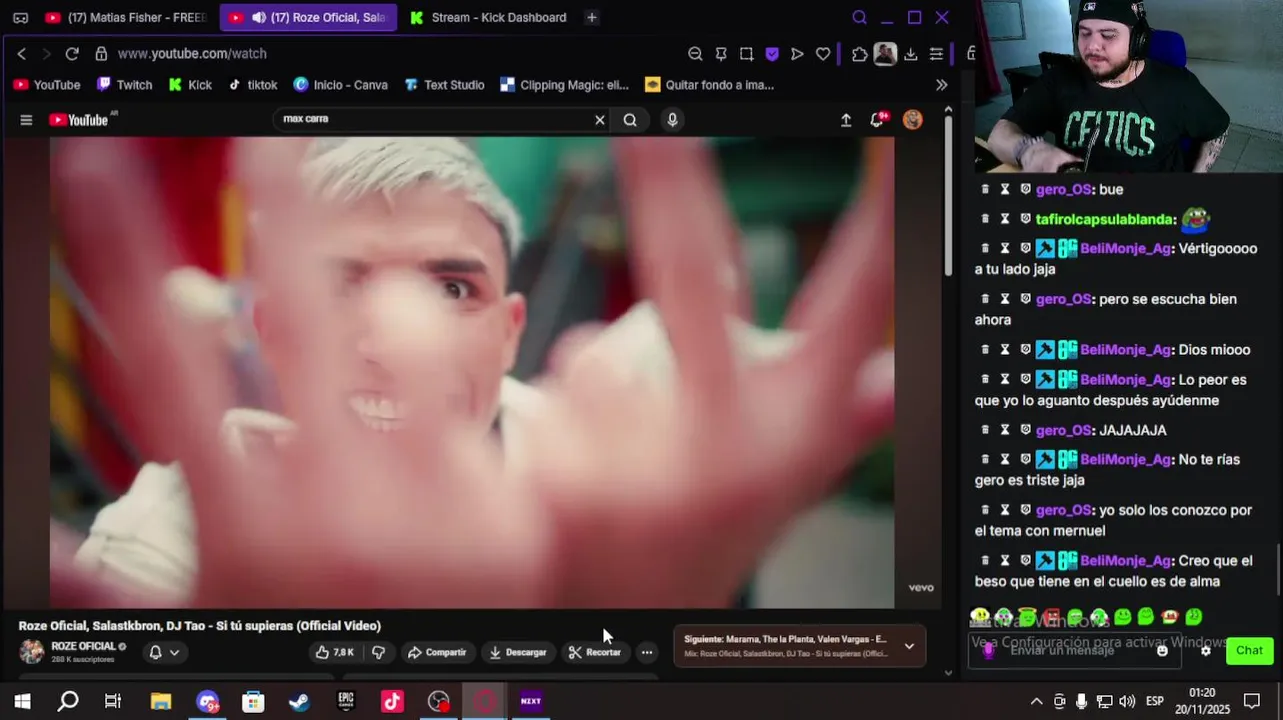Bookmark page with the heart icon
The height and width of the screenshot is (720, 1283).
(823, 54)
